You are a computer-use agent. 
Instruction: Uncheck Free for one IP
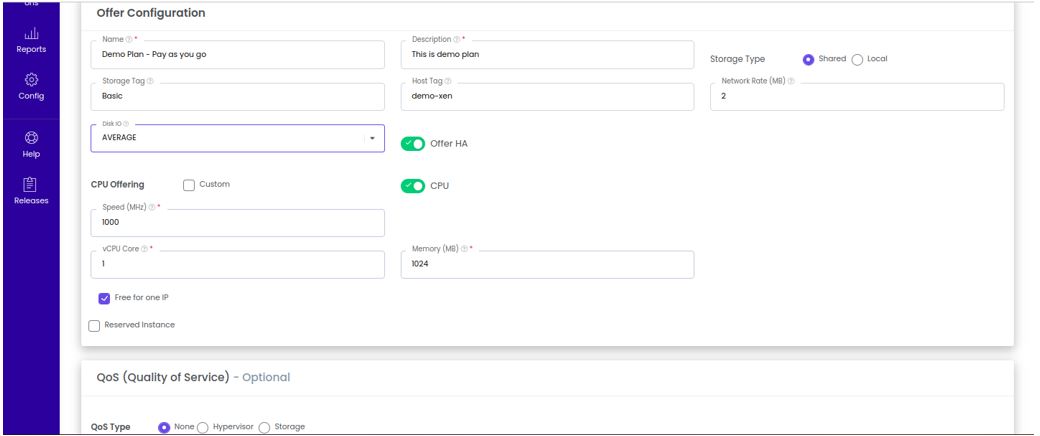pos(104,299)
